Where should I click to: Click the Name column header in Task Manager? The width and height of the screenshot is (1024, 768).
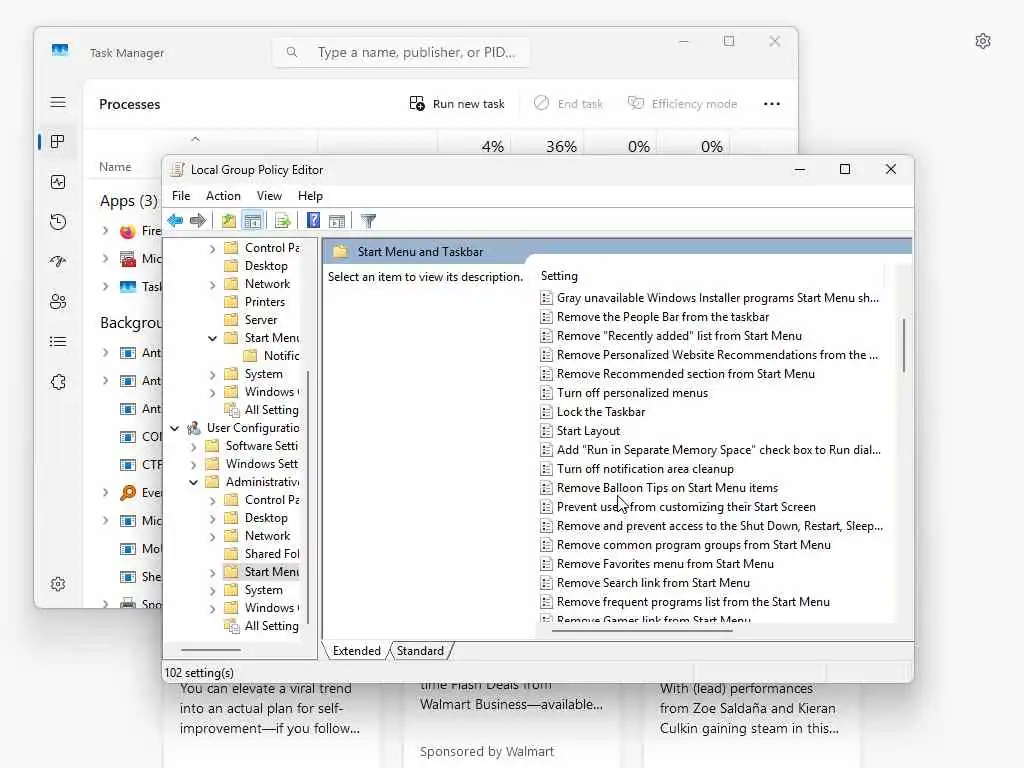pos(115,167)
